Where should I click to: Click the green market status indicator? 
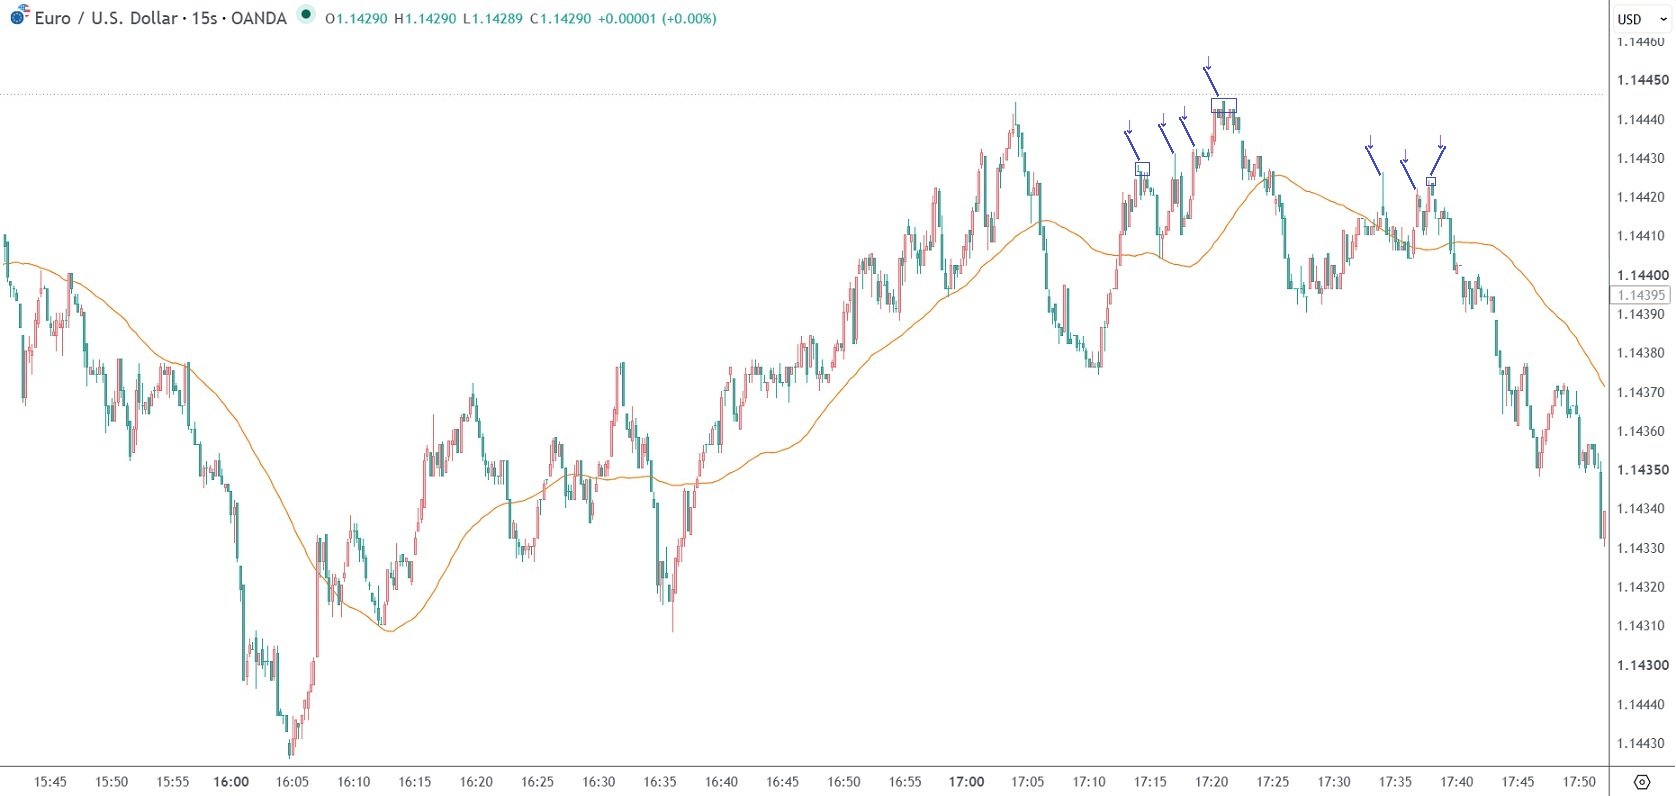306,15
